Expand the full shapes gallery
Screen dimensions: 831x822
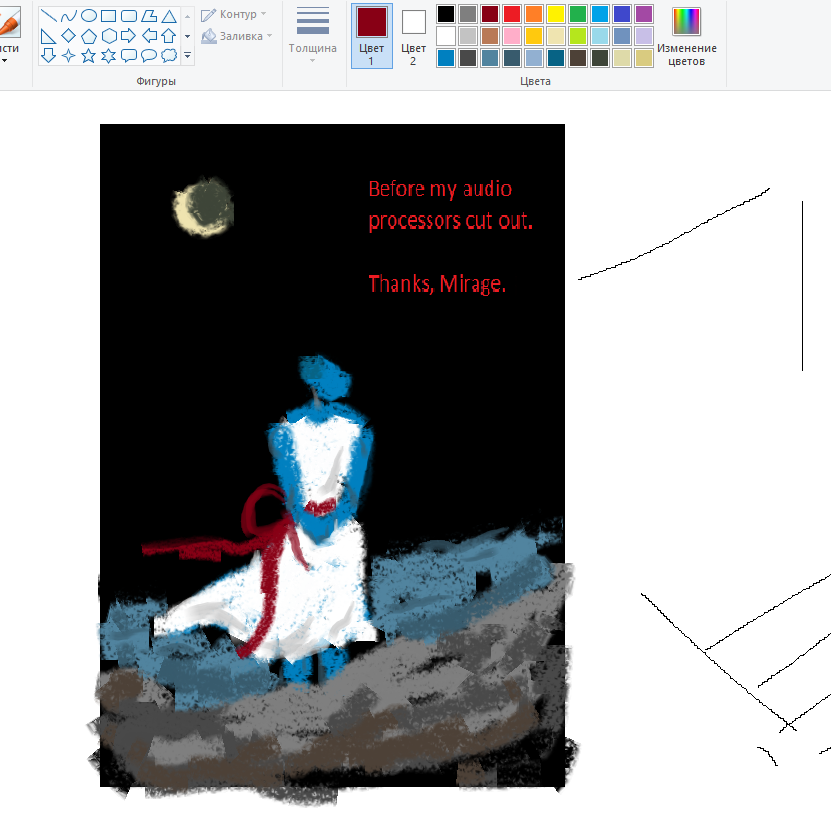187,56
